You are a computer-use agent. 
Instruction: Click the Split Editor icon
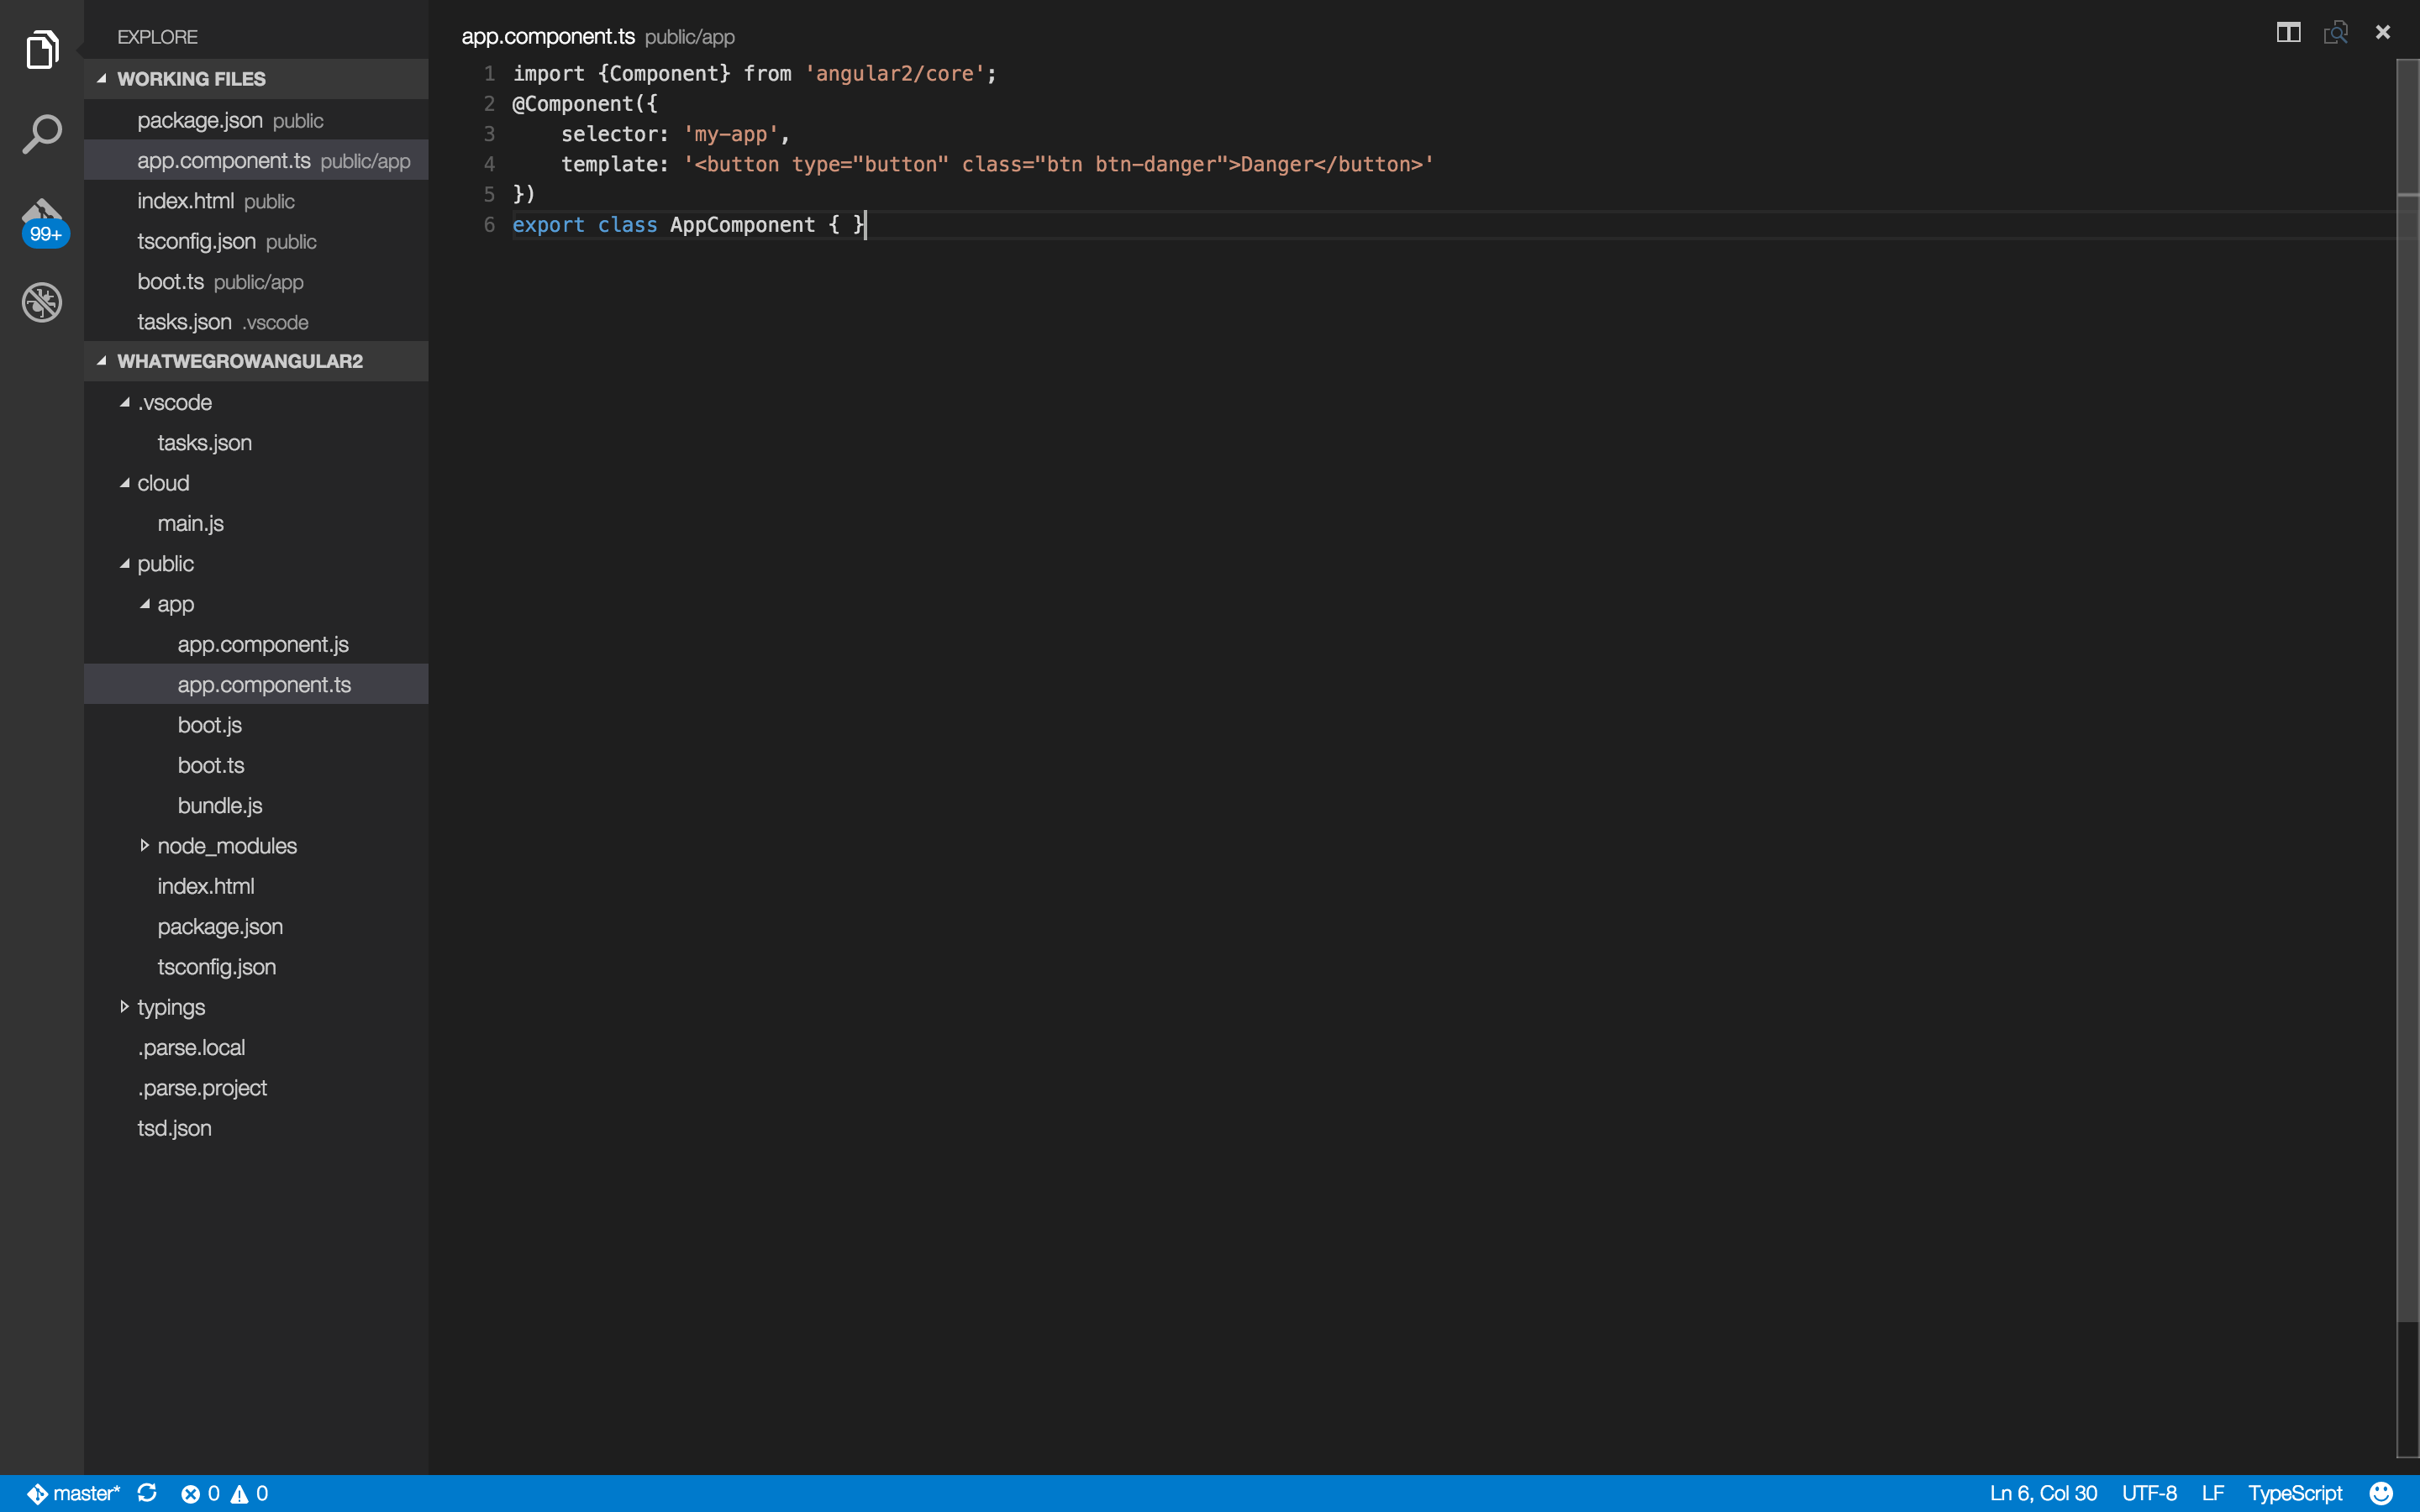coord(2288,33)
